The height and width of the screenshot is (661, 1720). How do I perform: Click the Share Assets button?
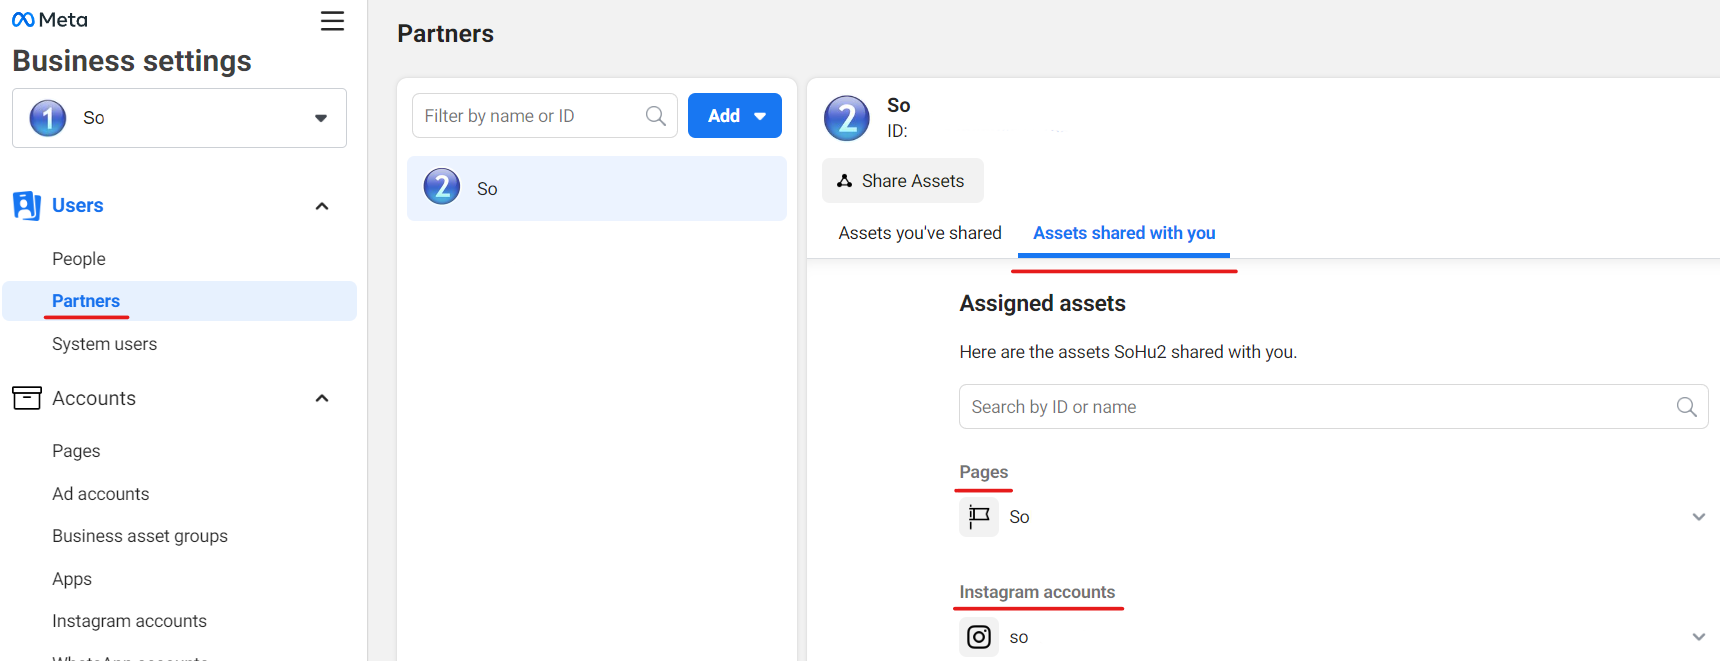click(x=903, y=181)
